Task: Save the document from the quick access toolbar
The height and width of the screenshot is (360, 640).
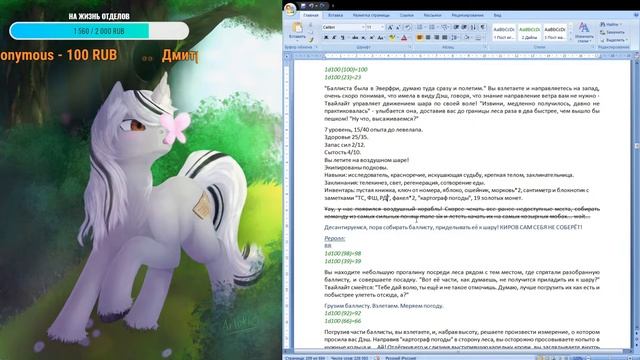Action: pos(303,5)
